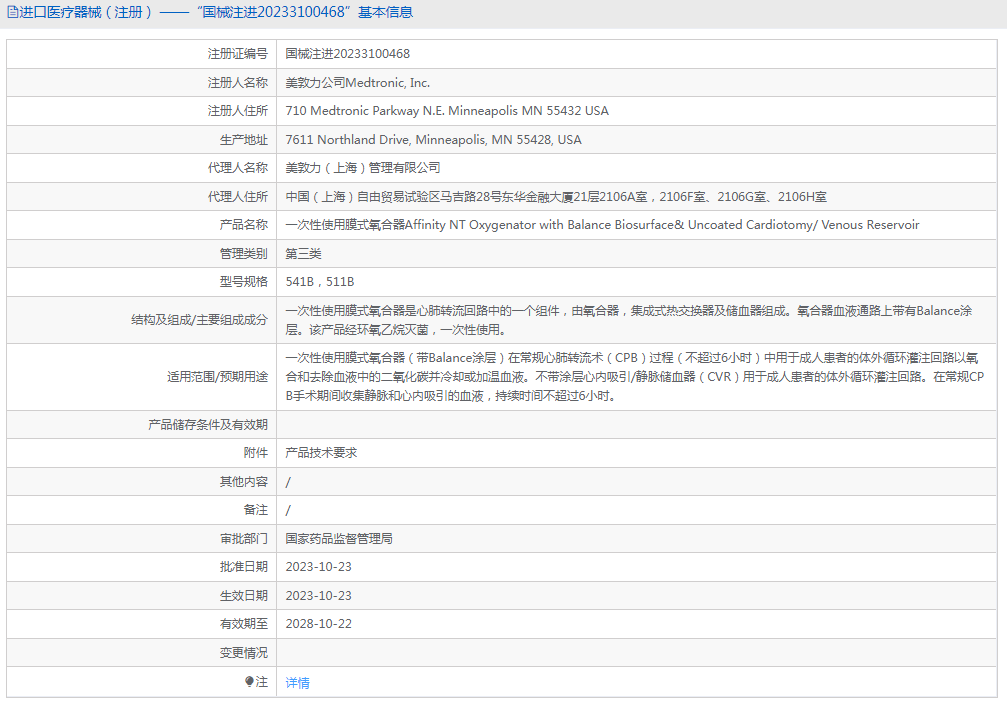Select the 变更情况 label

(x=243, y=653)
